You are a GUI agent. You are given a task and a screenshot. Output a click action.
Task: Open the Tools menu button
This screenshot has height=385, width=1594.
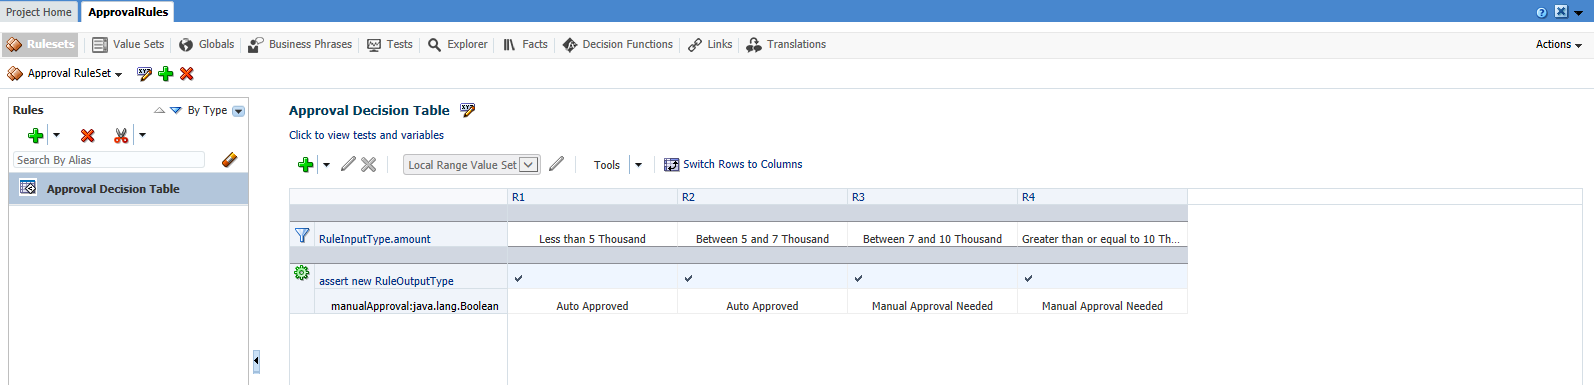pyautogui.click(x=607, y=165)
